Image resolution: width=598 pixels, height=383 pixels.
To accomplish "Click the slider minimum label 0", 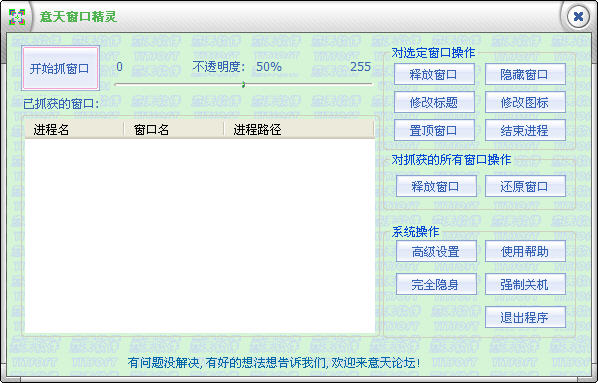I will [x=119, y=67].
